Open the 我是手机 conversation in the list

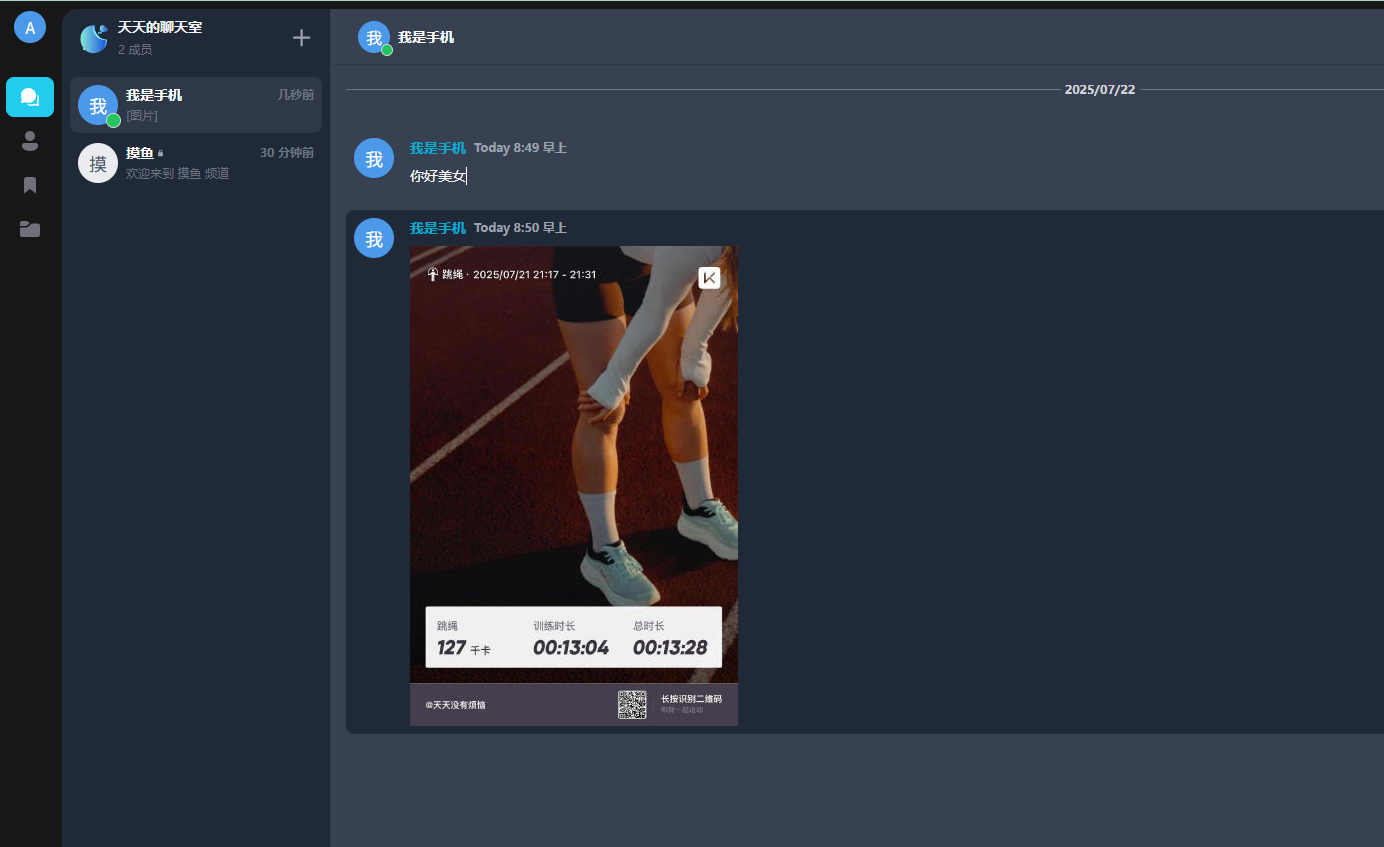click(x=196, y=105)
